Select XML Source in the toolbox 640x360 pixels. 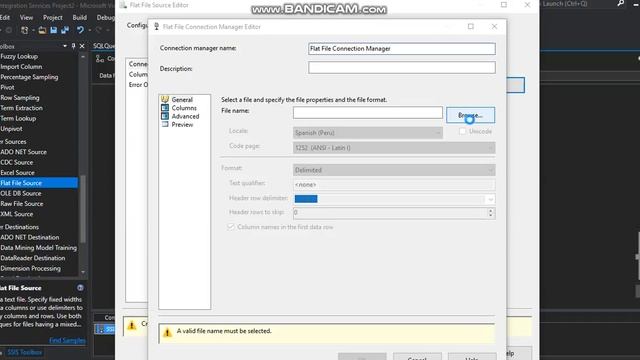(16, 214)
